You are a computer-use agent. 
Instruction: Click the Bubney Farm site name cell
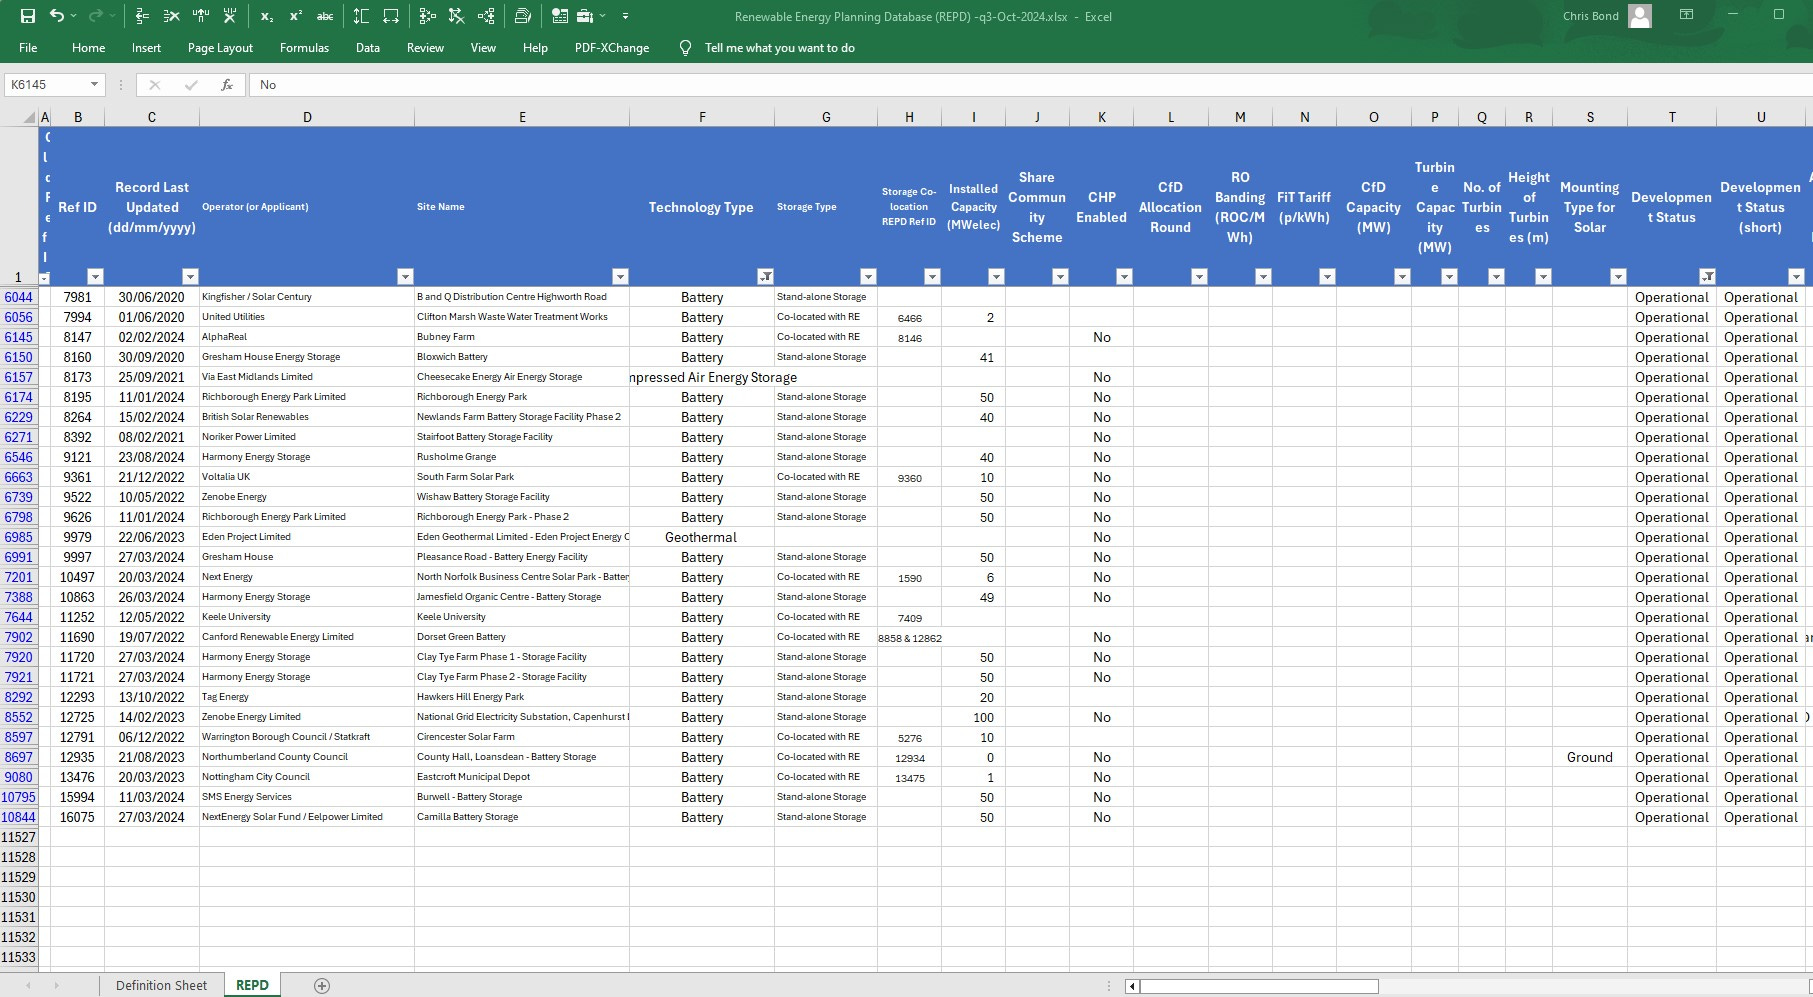(522, 337)
